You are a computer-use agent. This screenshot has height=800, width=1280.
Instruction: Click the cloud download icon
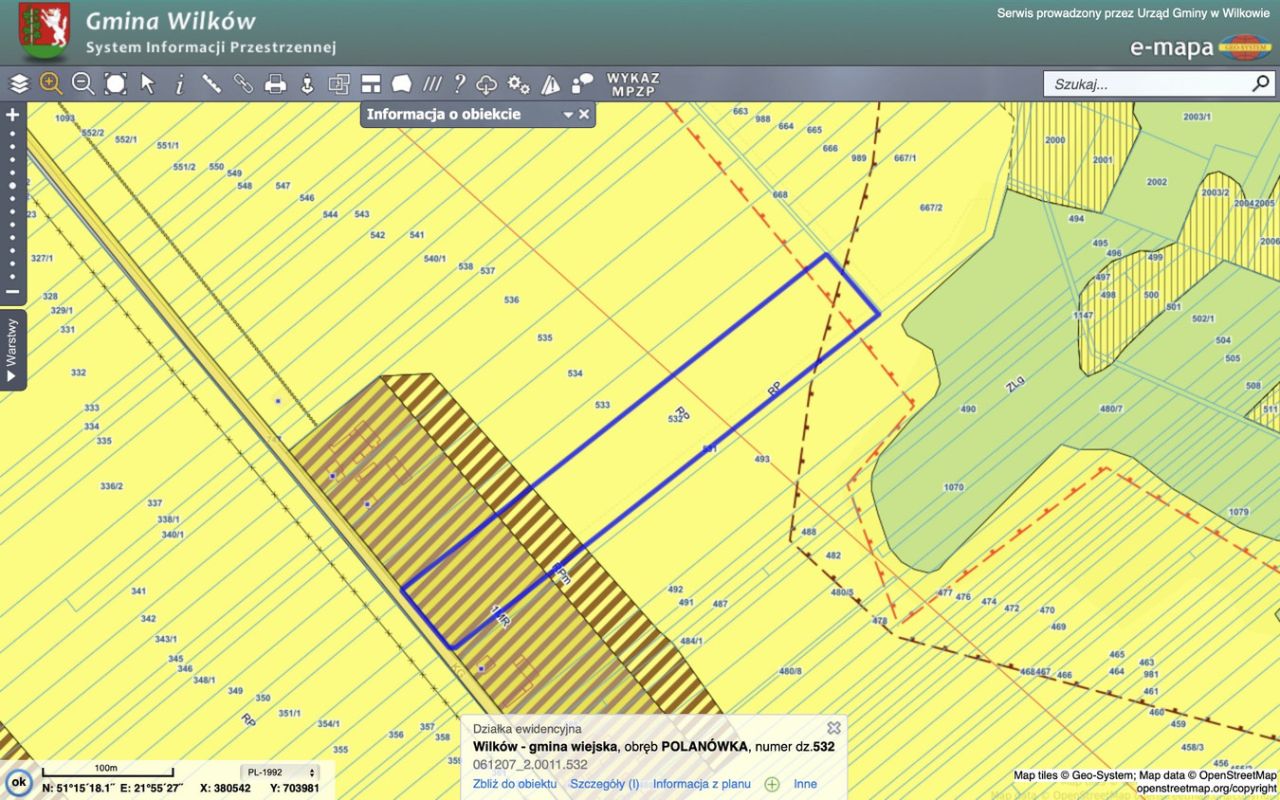pos(487,84)
